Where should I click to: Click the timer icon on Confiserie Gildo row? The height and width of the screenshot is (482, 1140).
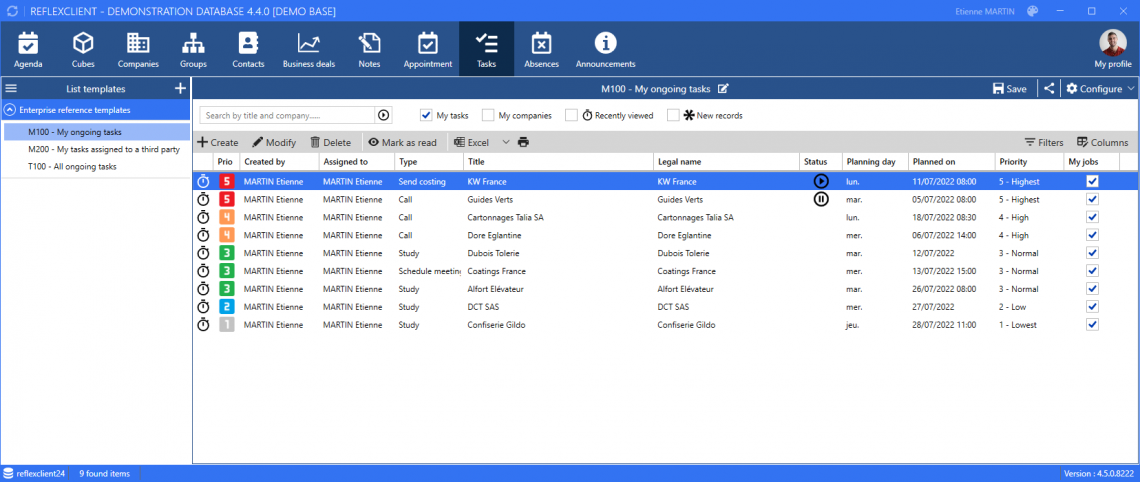(x=204, y=324)
